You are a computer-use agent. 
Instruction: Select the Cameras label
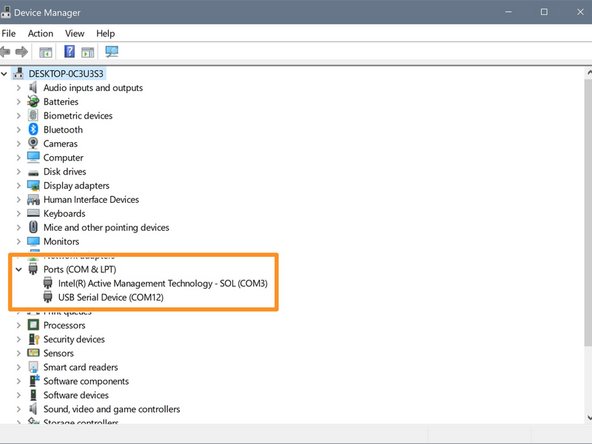point(60,143)
